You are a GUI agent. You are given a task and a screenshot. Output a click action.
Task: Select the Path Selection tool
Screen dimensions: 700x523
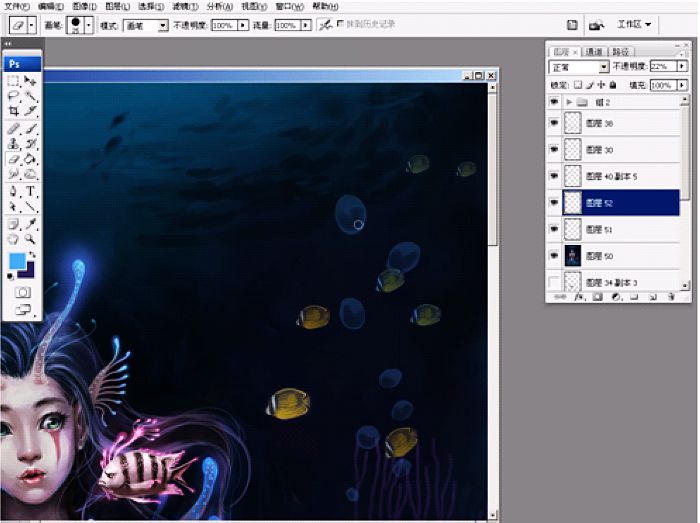13,207
